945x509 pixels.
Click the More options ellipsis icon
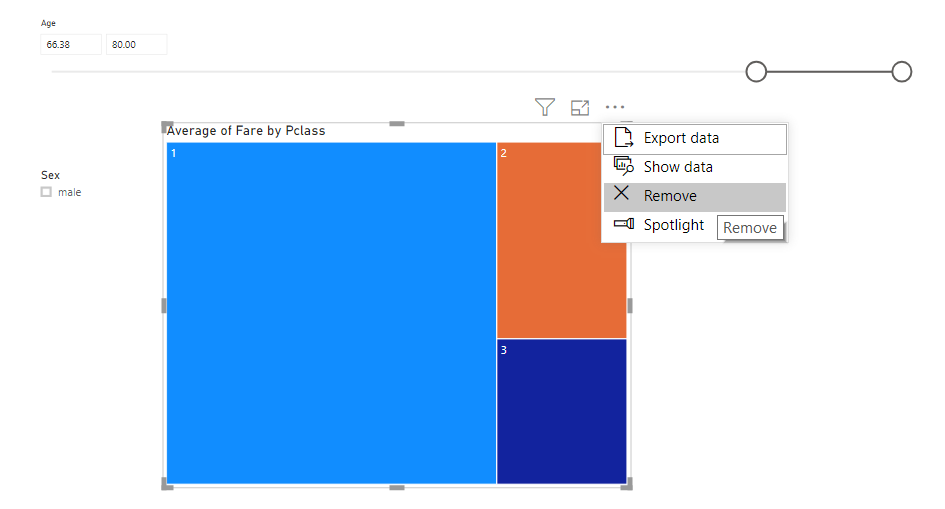tap(615, 107)
